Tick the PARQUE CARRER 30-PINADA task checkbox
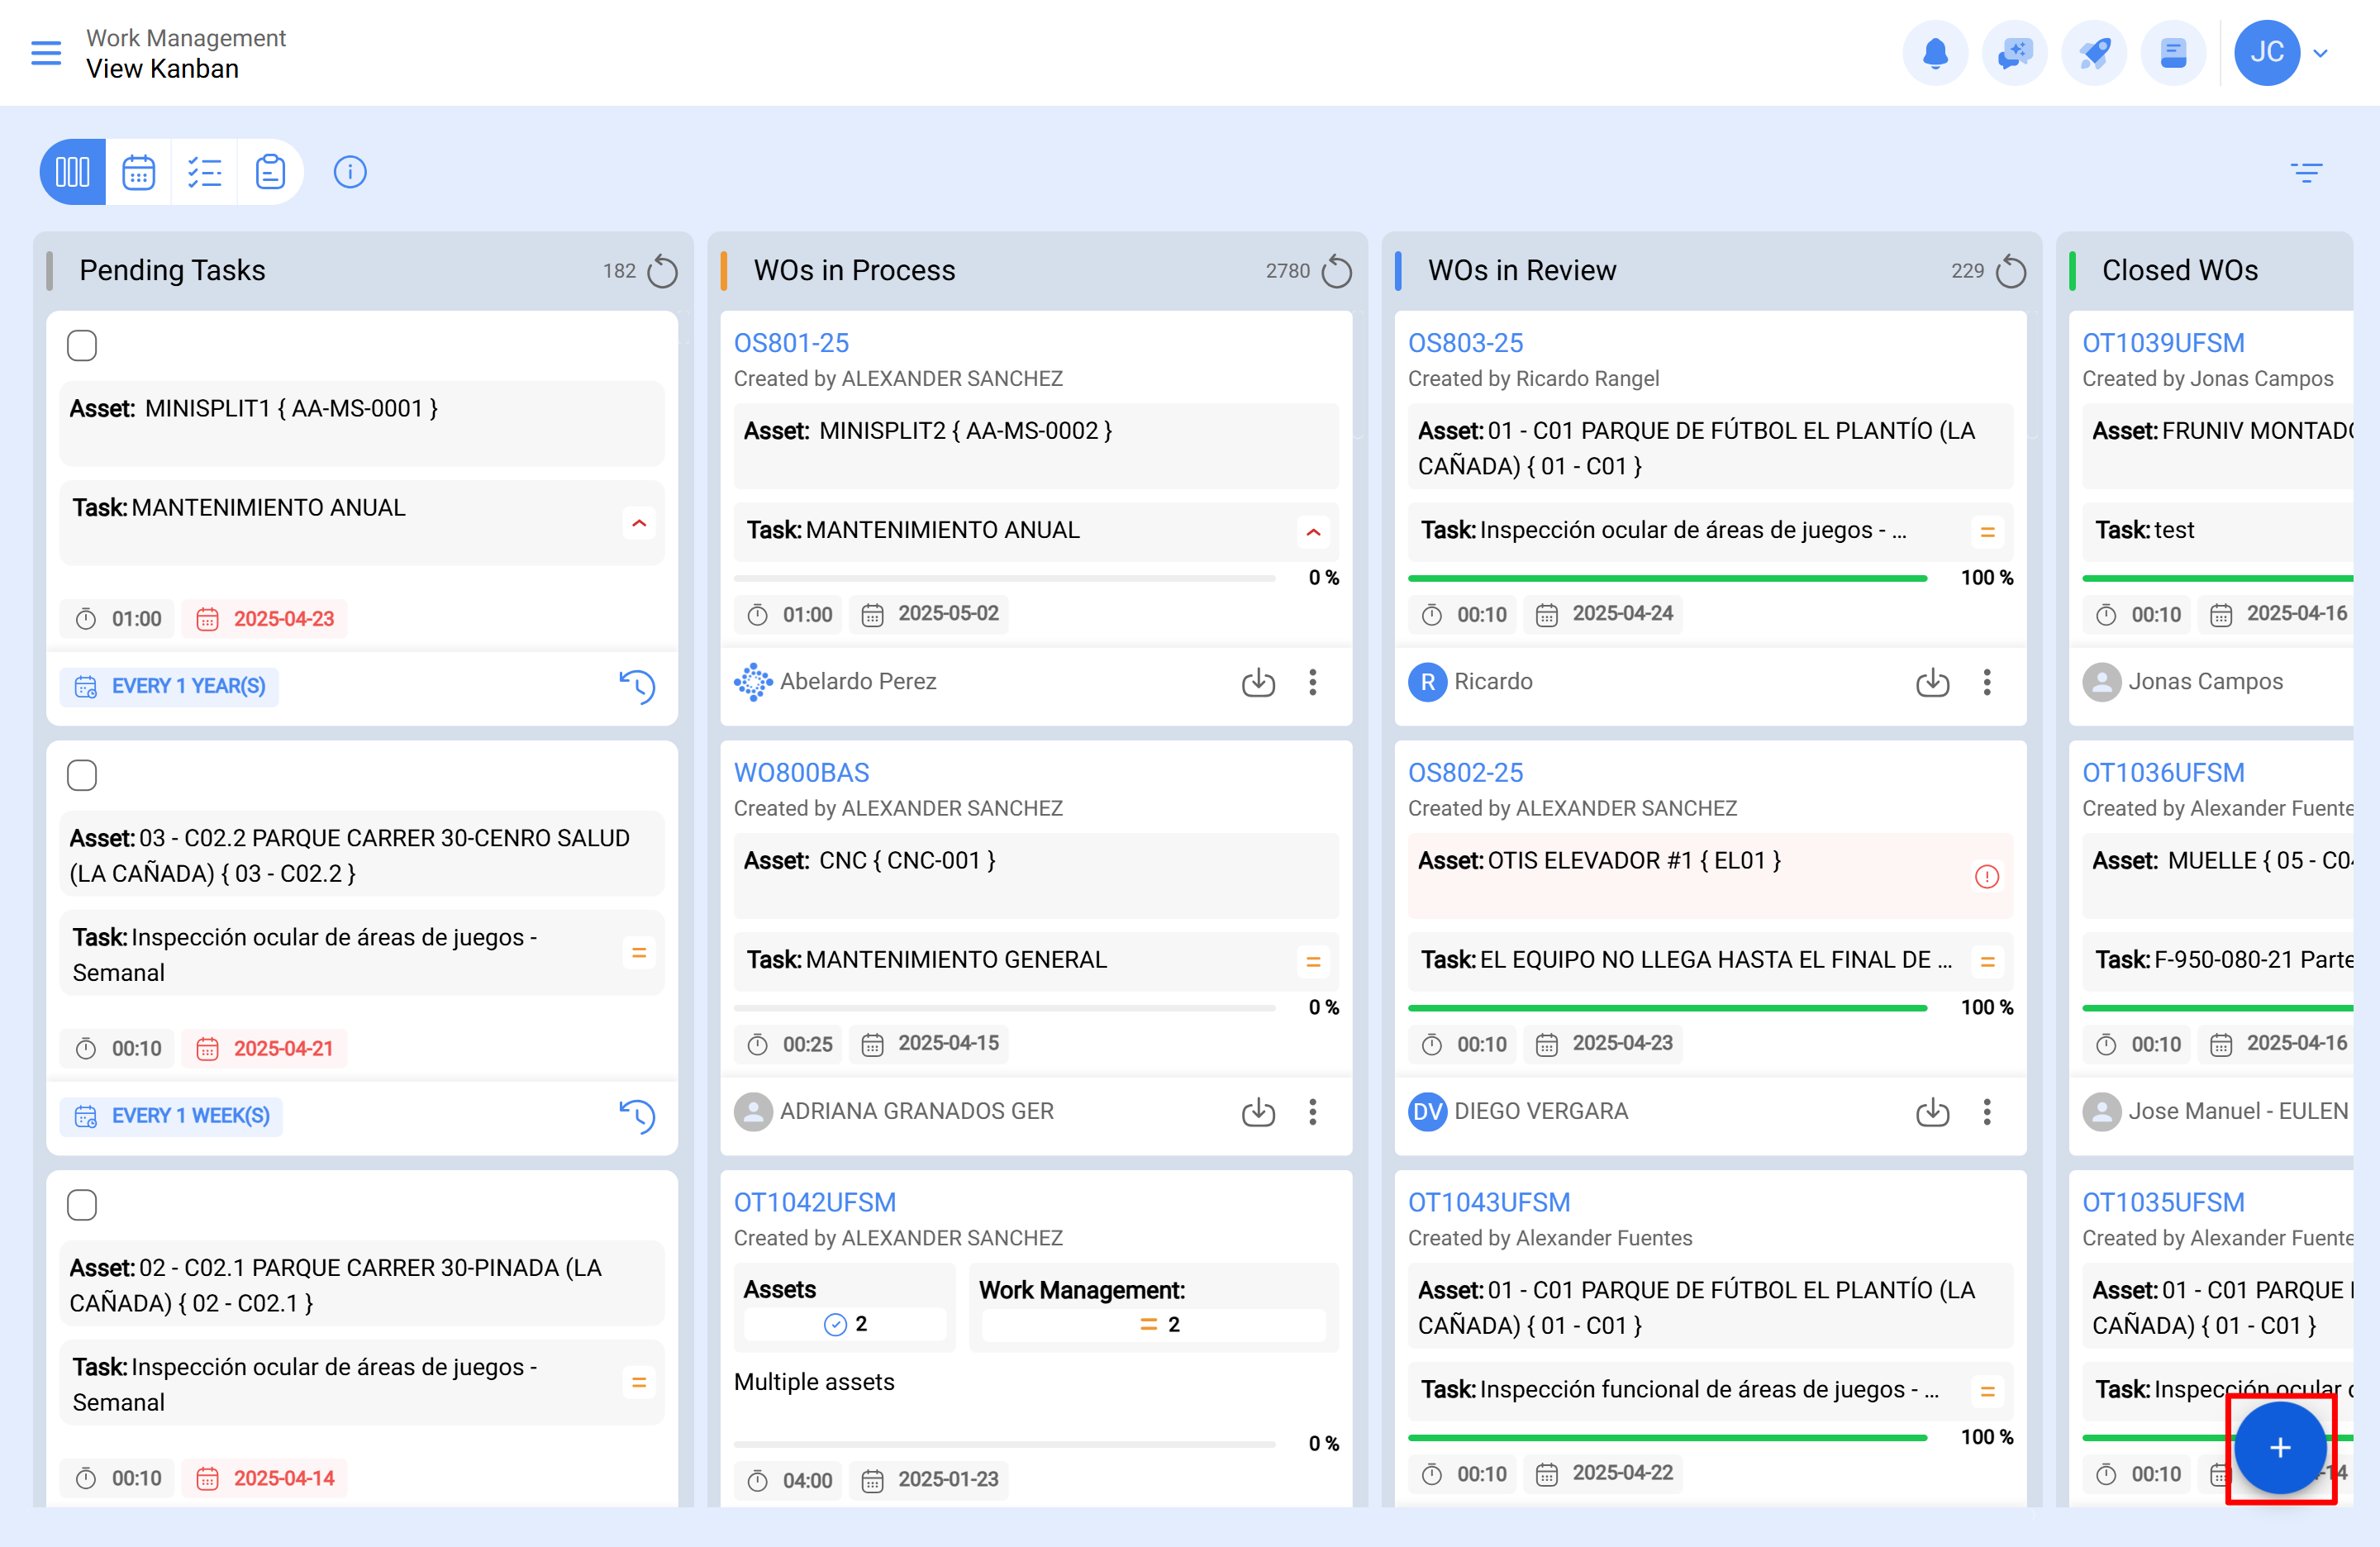 click(82, 1205)
